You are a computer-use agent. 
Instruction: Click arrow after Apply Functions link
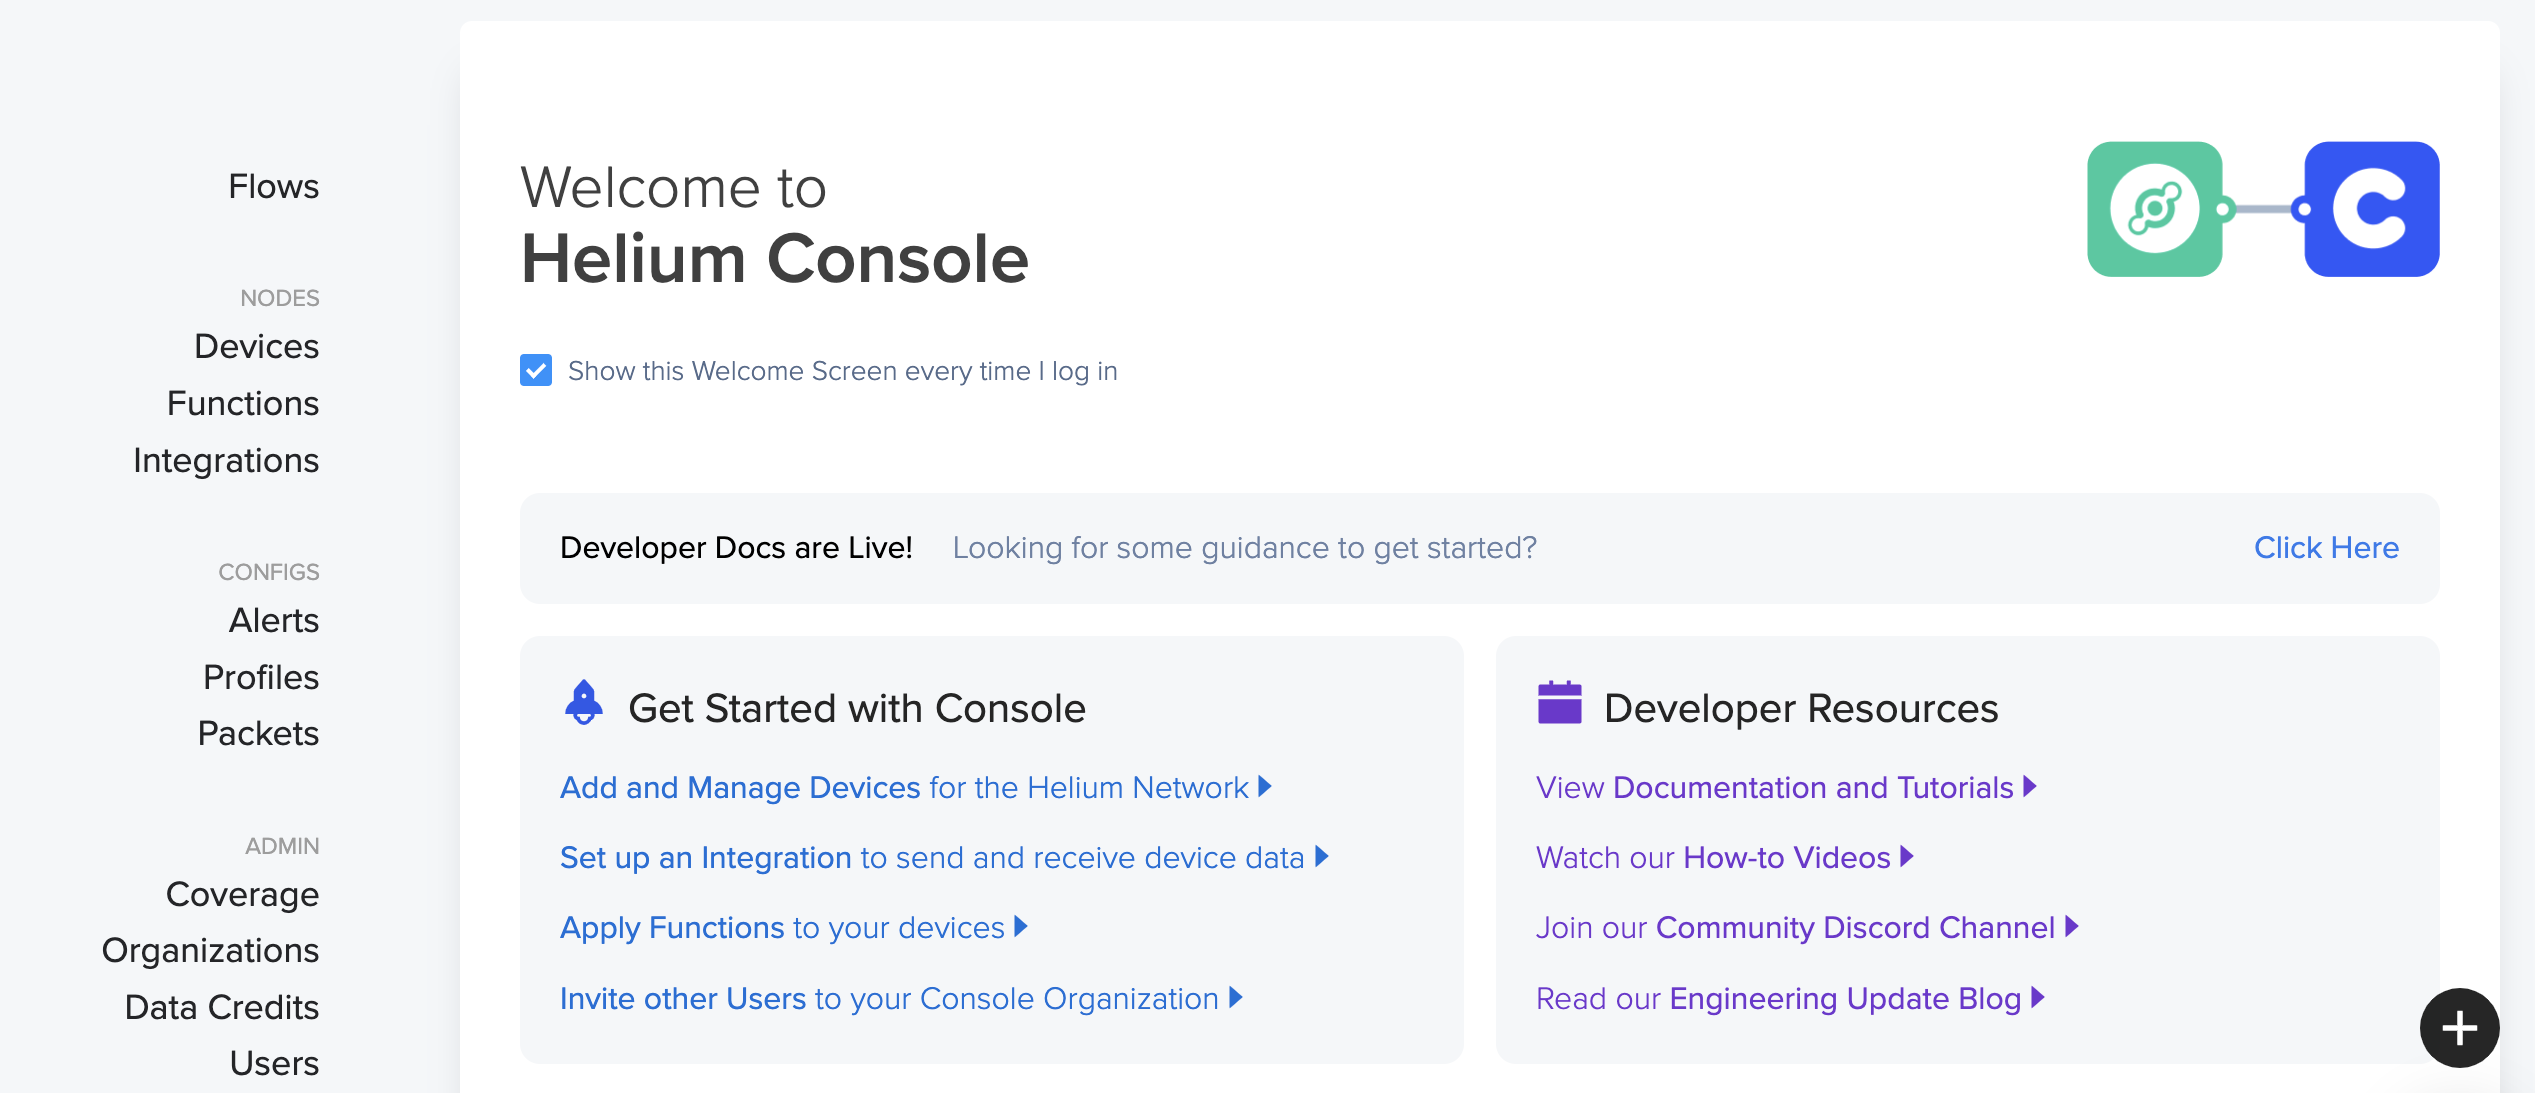coord(1020,926)
